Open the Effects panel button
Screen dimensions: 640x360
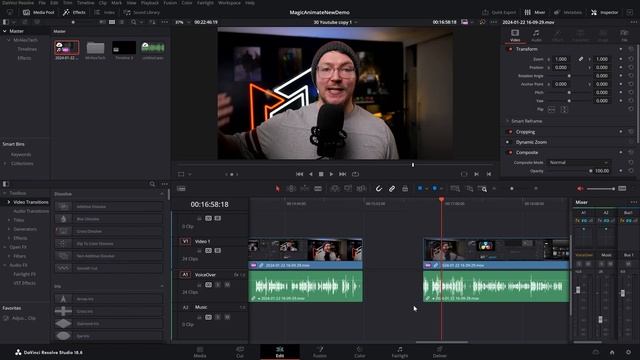pos(74,12)
